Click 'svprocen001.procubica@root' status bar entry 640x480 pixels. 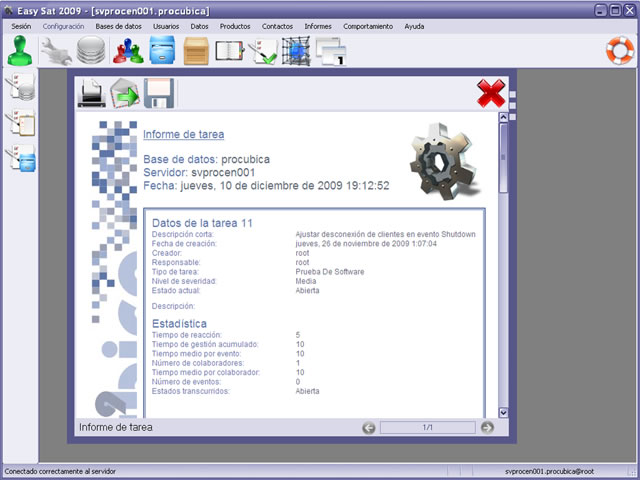pyautogui.click(x=549, y=471)
